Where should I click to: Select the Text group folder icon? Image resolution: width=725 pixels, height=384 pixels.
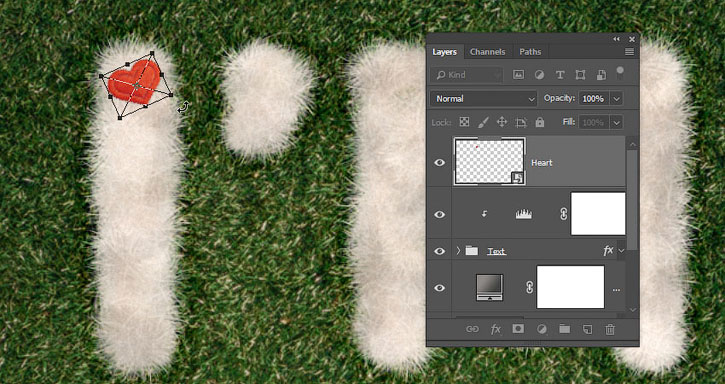[472, 251]
